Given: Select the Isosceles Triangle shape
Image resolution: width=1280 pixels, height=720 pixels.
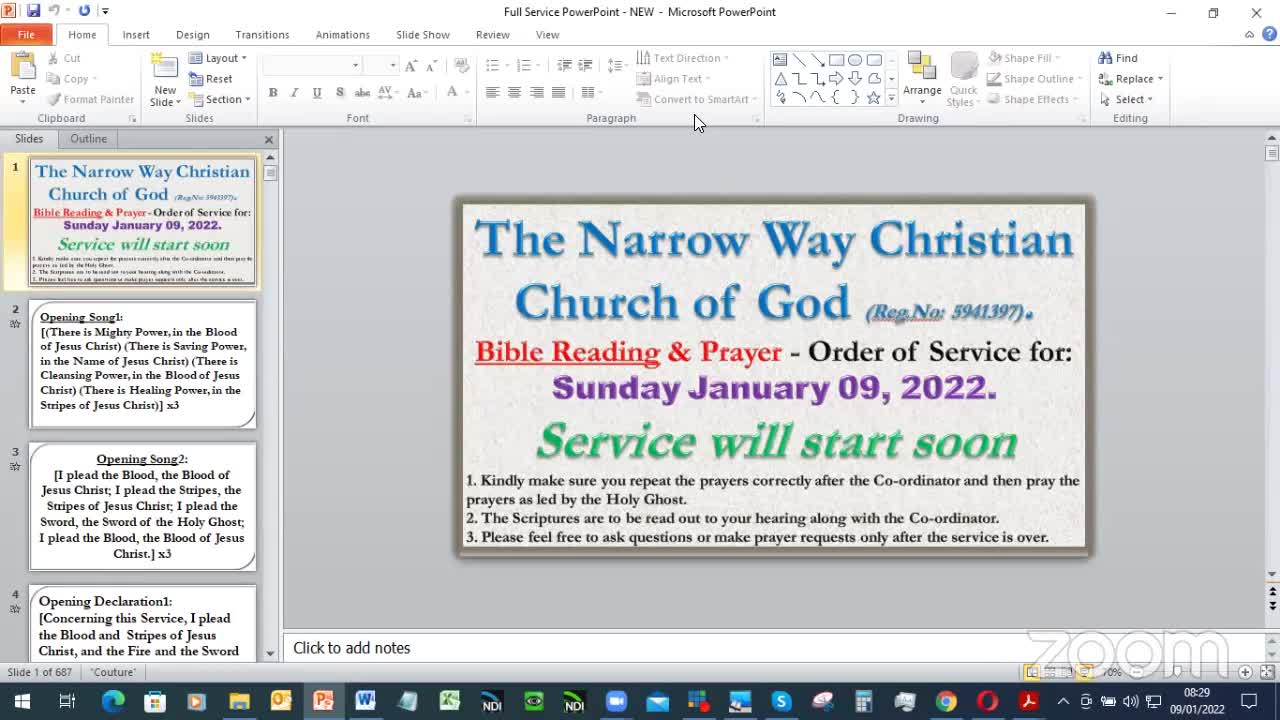Looking at the screenshot, I should pos(780,78).
